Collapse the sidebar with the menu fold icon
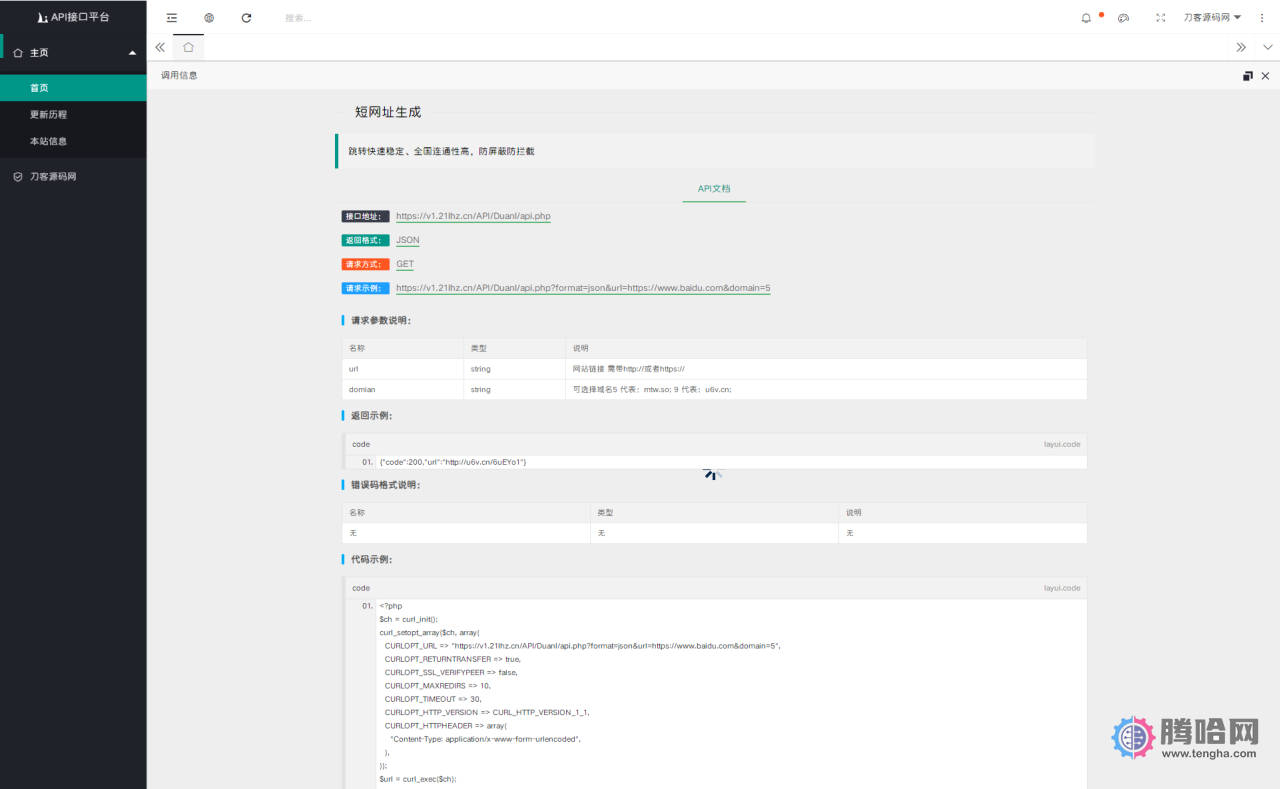This screenshot has height=789, width=1280. [x=172, y=18]
